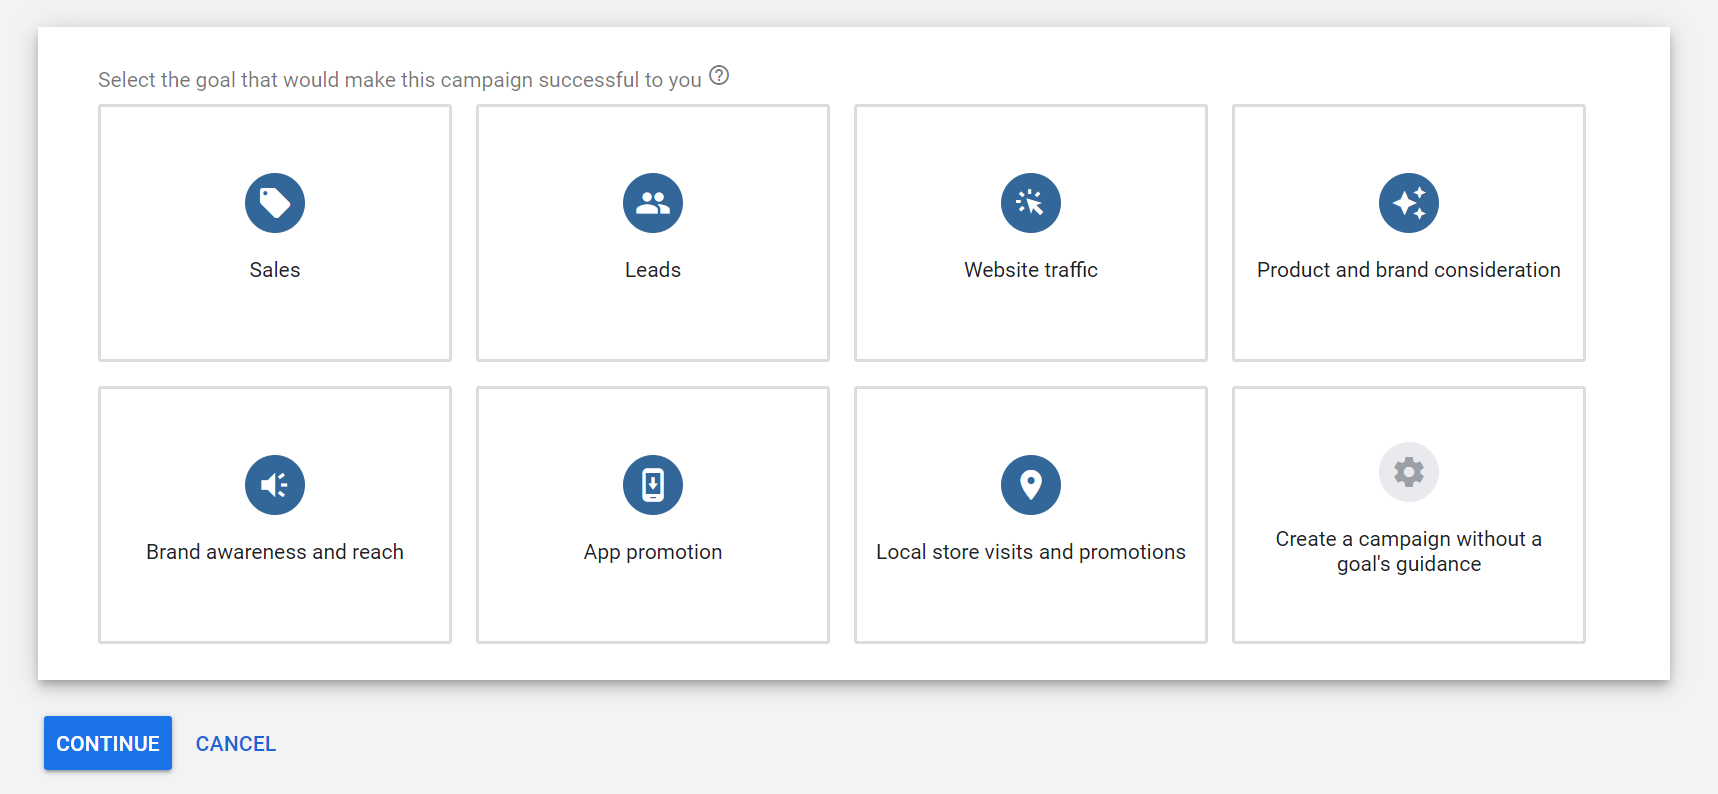Open the help question mark icon
The width and height of the screenshot is (1718, 794).
click(x=719, y=75)
